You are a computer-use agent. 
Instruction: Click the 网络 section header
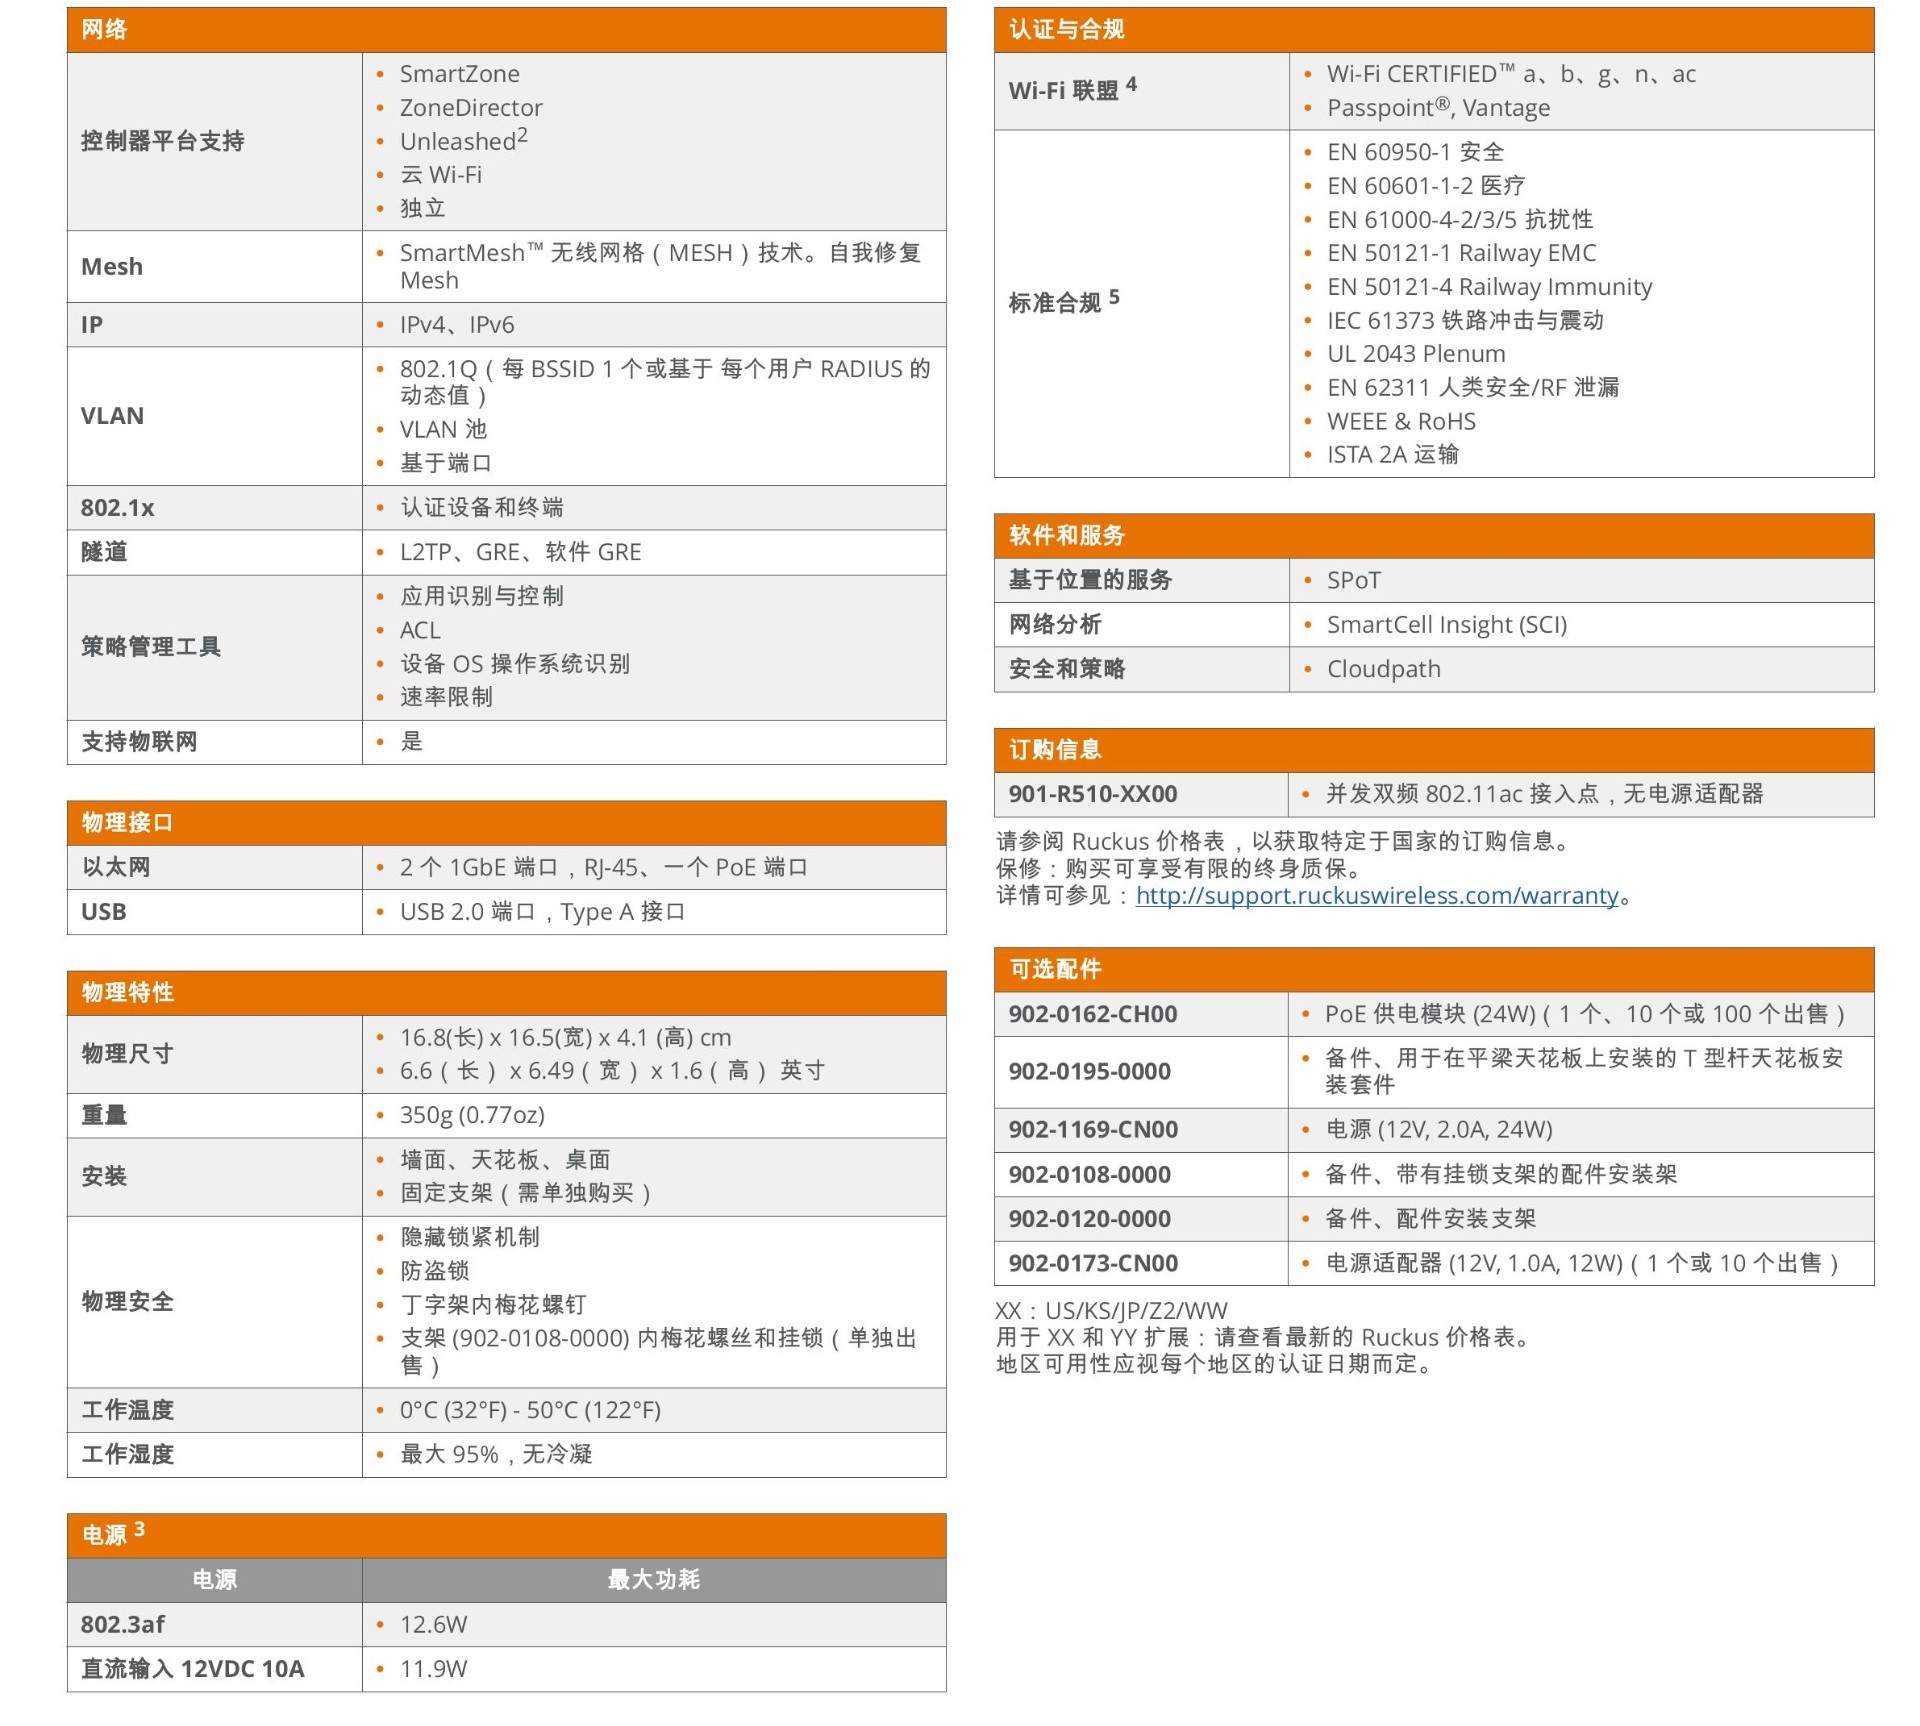click(506, 30)
